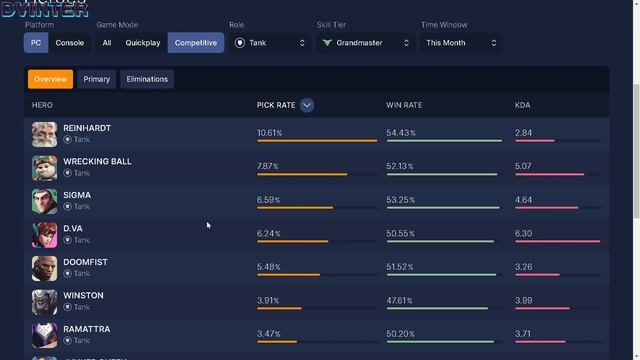Click the tank shield icon under Reinhardt
This screenshot has height=360, width=640.
point(67,140)
